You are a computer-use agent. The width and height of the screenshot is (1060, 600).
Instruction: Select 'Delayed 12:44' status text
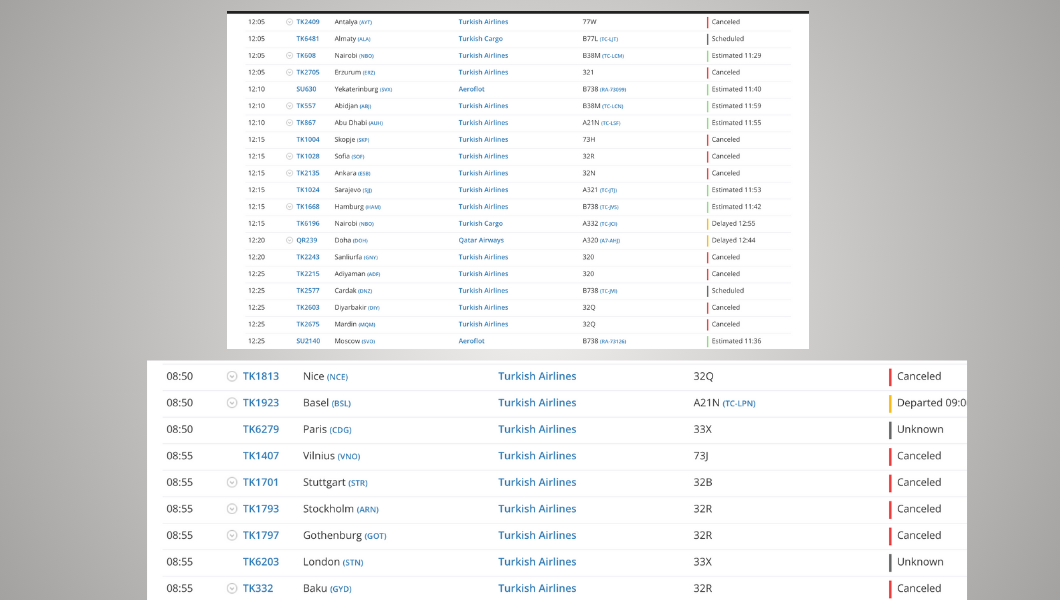[733, 241]
